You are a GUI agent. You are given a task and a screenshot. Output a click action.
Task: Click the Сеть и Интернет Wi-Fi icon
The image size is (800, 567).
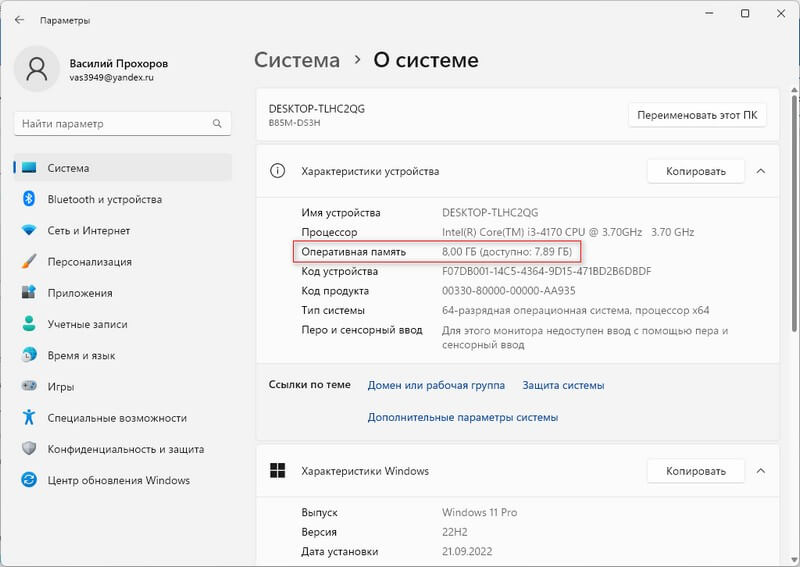click(29, 230)
